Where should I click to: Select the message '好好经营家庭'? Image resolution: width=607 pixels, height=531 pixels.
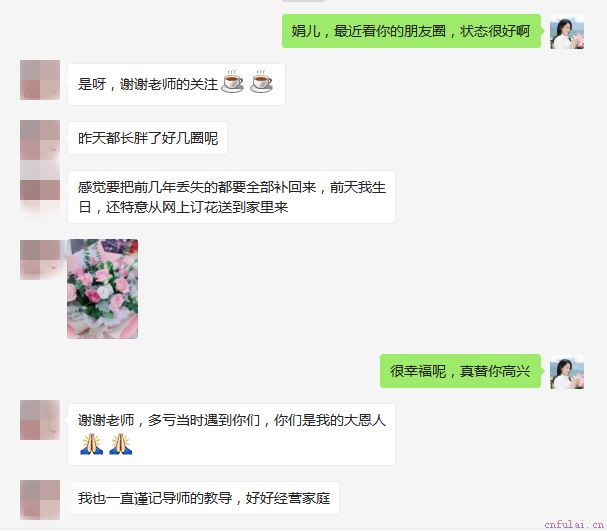(204, 498)
